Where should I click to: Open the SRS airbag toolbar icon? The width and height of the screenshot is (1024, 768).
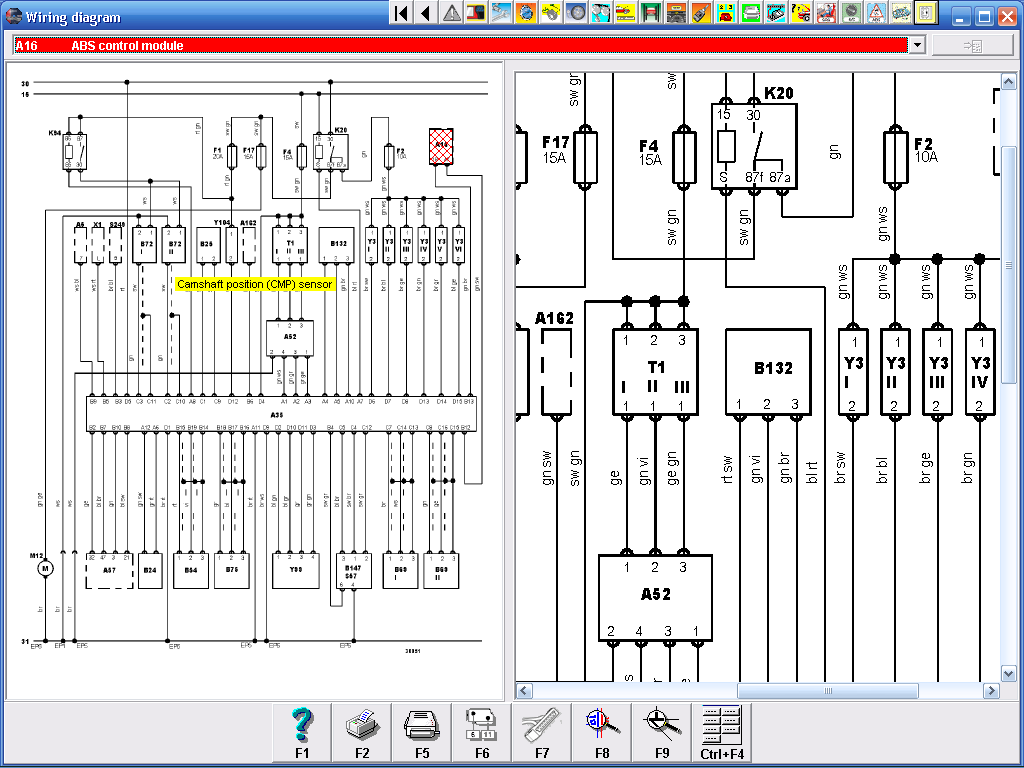[827, 13]
